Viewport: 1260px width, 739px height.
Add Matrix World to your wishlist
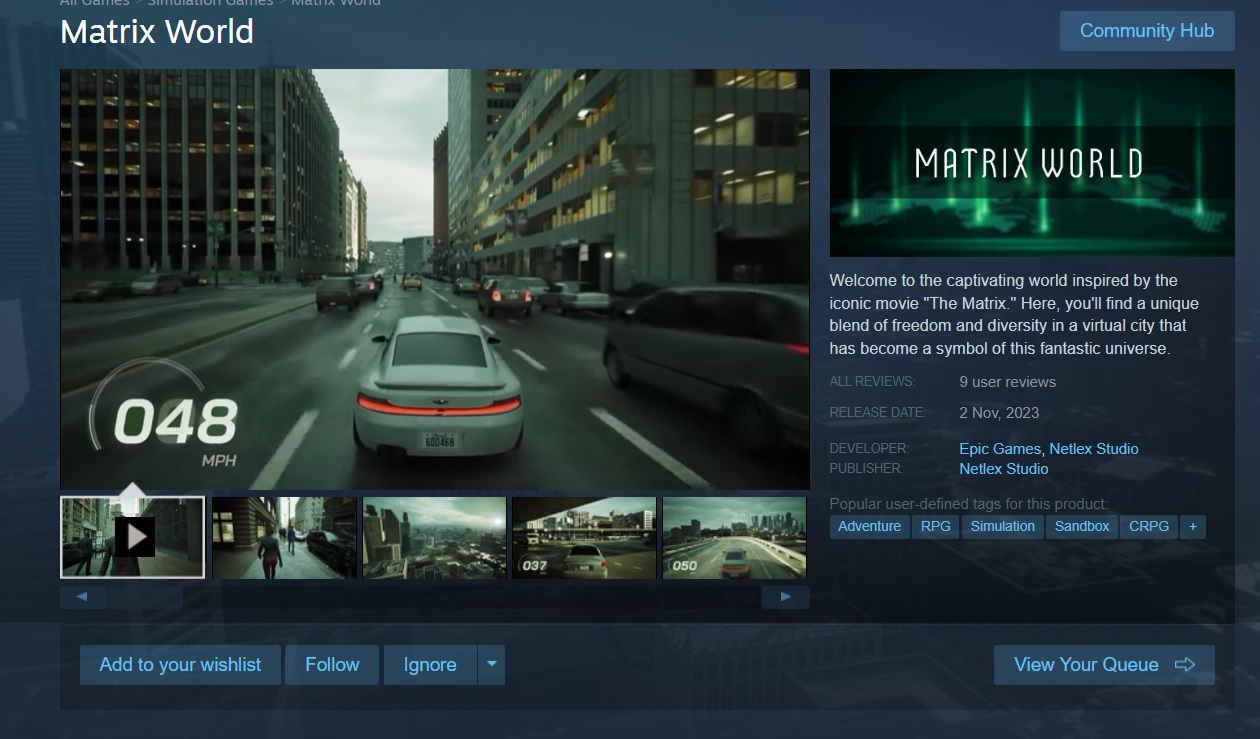coord(180,665)
